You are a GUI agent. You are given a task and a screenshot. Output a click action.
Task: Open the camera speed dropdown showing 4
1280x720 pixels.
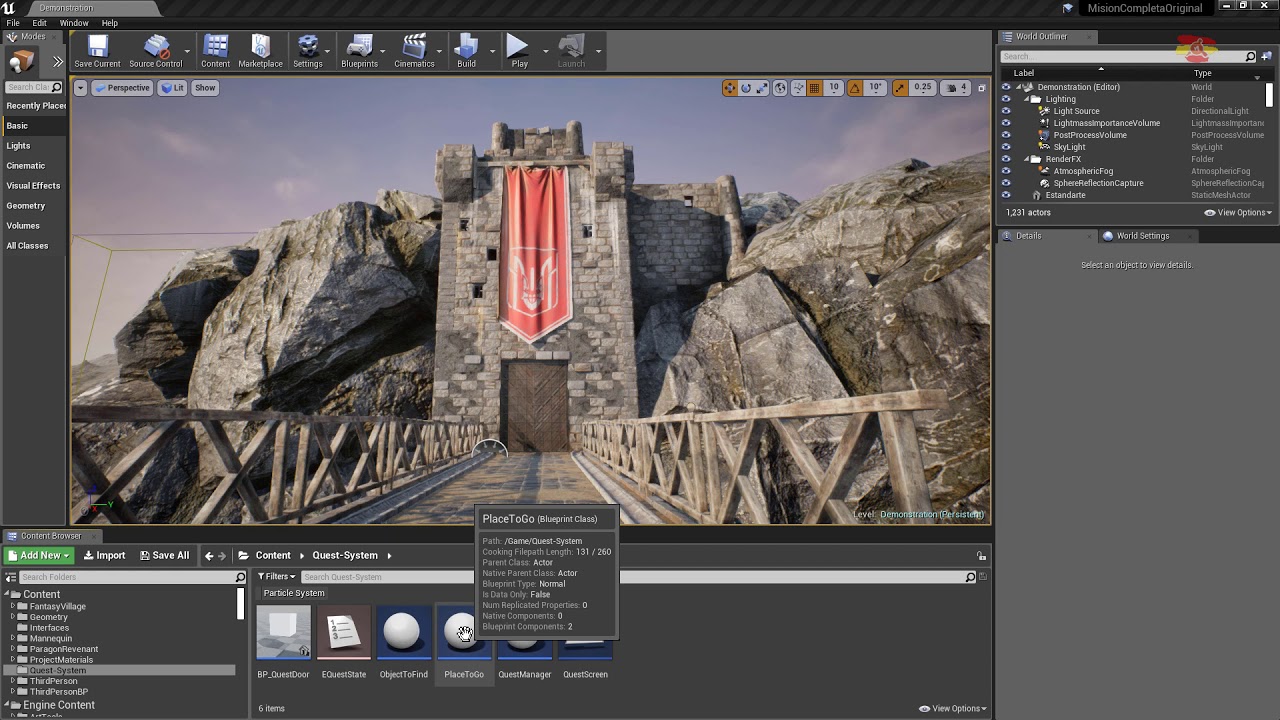[958, 88]
